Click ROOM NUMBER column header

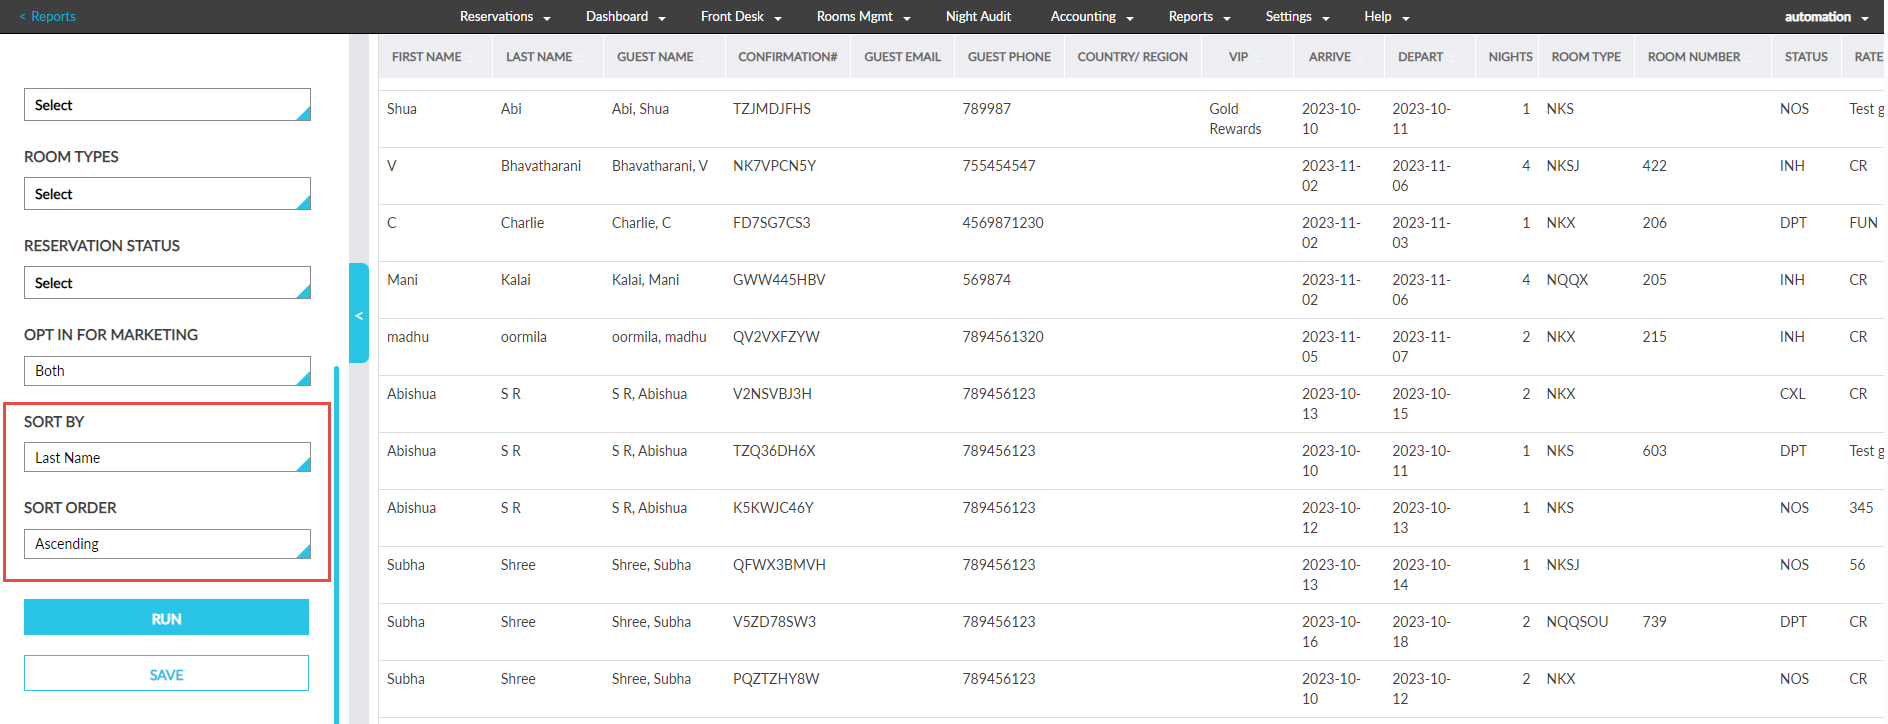(1694, 57)
